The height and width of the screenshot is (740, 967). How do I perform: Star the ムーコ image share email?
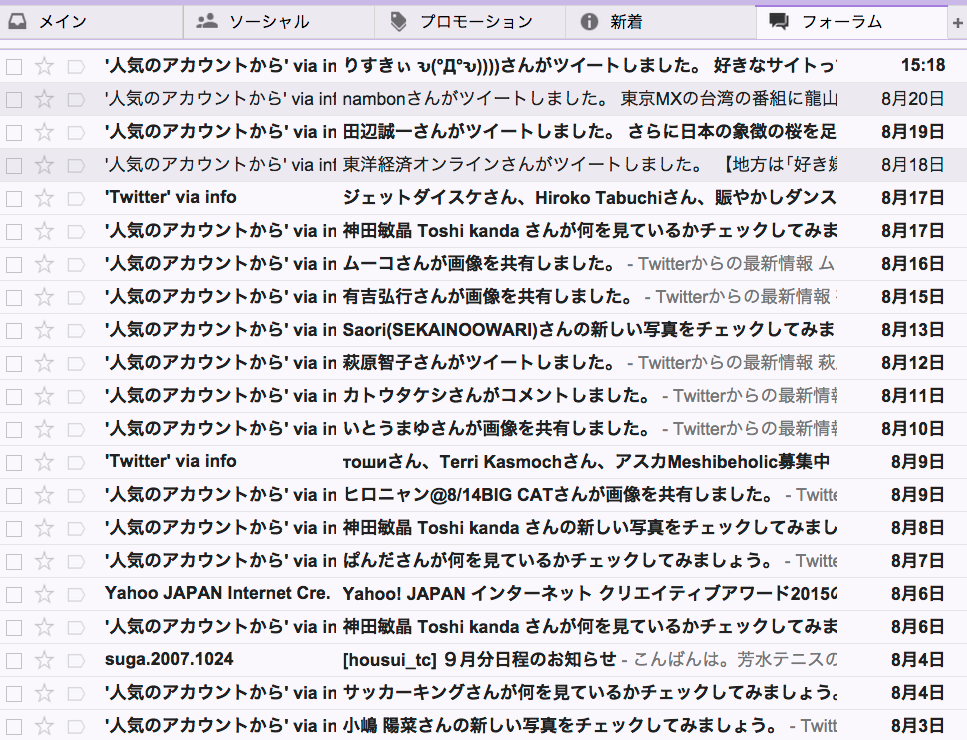(x=44, y=264)
